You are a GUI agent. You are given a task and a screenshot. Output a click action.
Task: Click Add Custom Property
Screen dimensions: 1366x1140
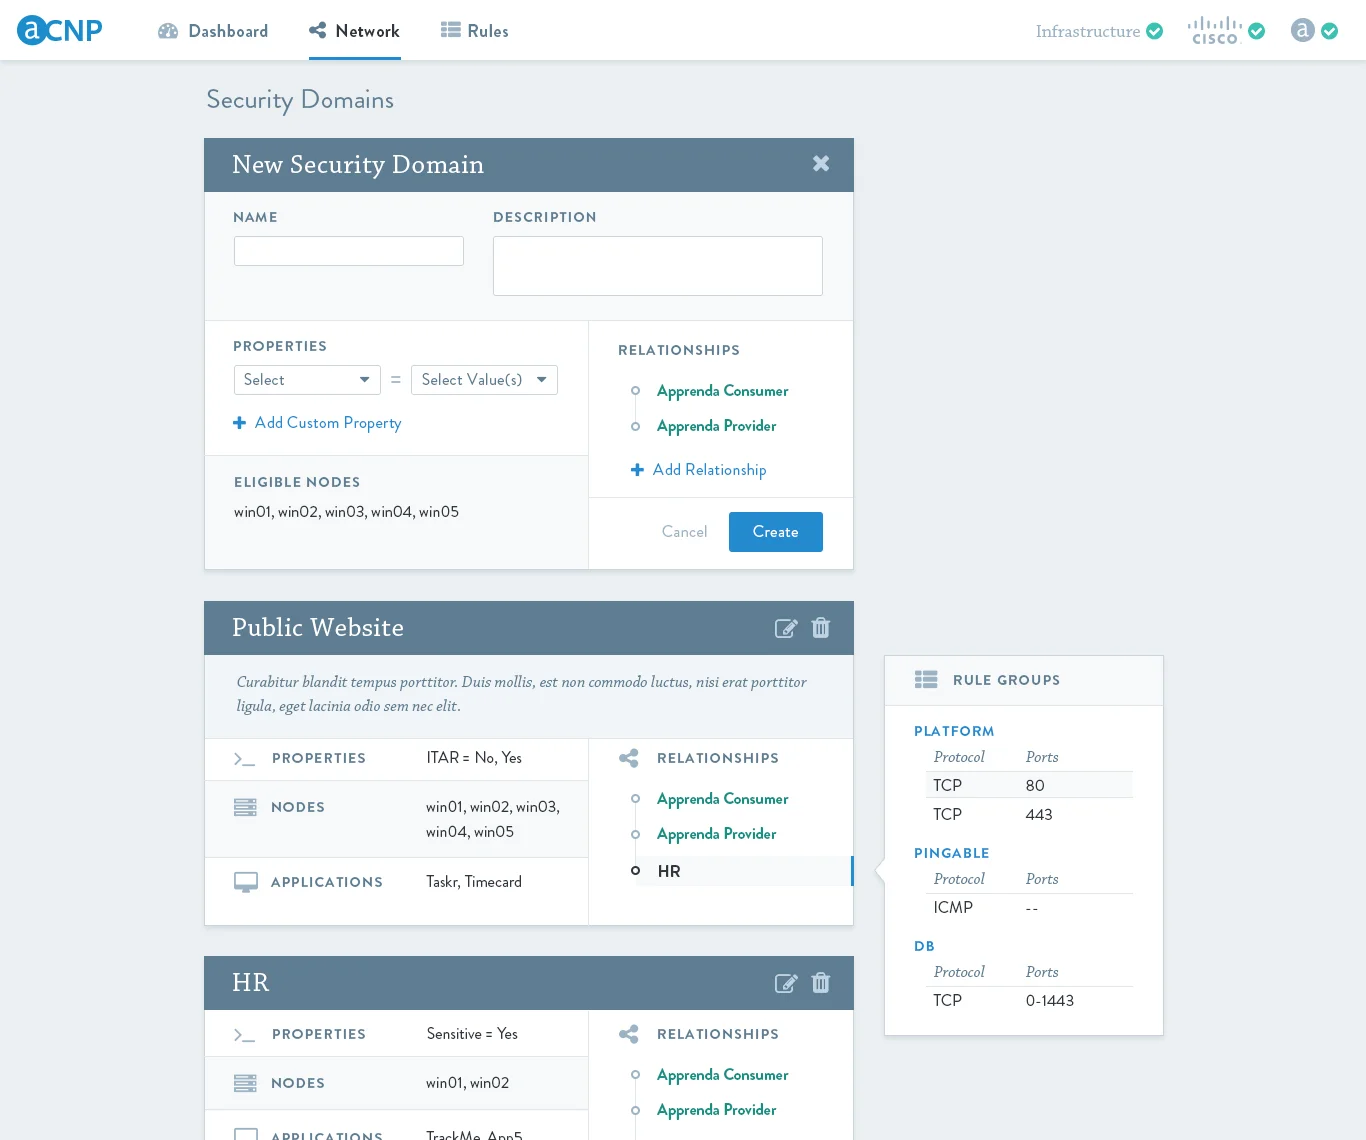pyautogui.click(x=317, y=423)
